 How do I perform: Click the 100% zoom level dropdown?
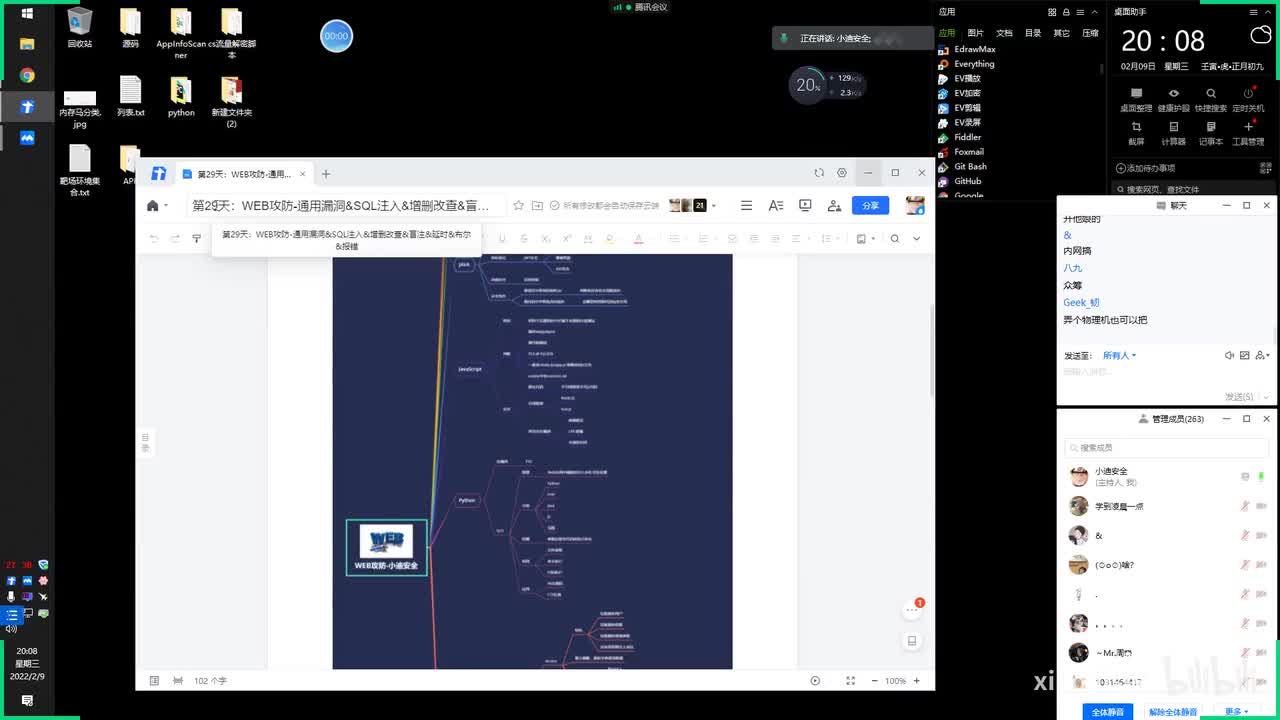click(895, 681)
